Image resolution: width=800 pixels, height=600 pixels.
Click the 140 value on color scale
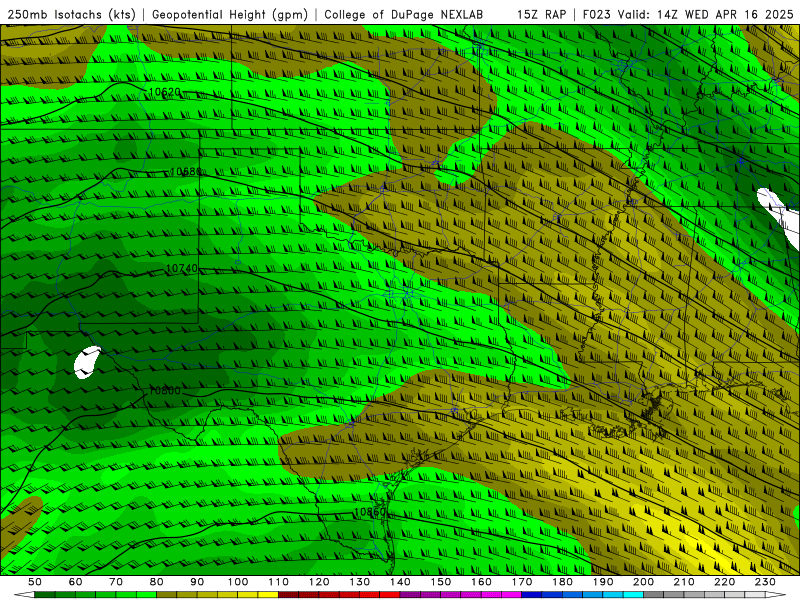(400, 582)
